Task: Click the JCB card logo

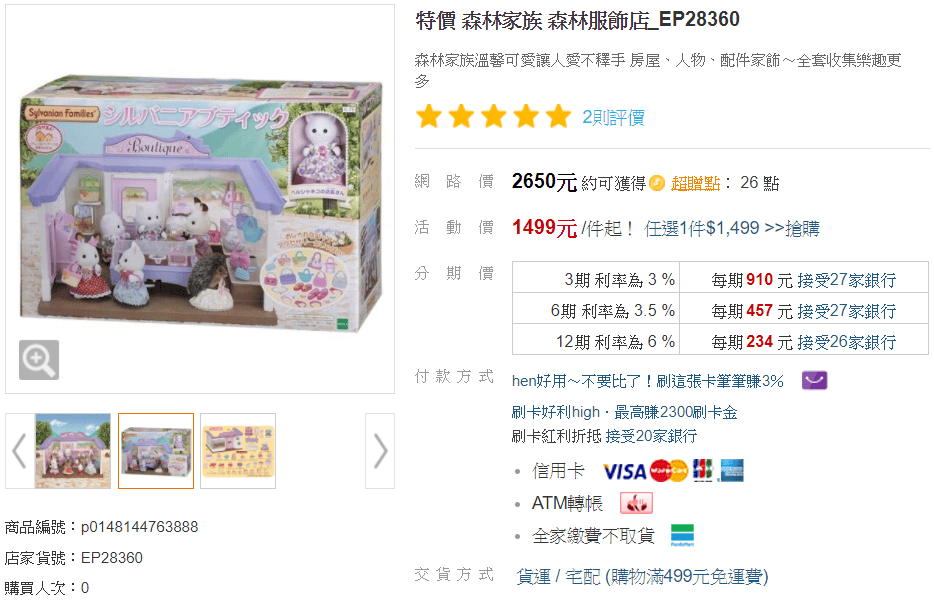Action: click(x=703, y=470)
